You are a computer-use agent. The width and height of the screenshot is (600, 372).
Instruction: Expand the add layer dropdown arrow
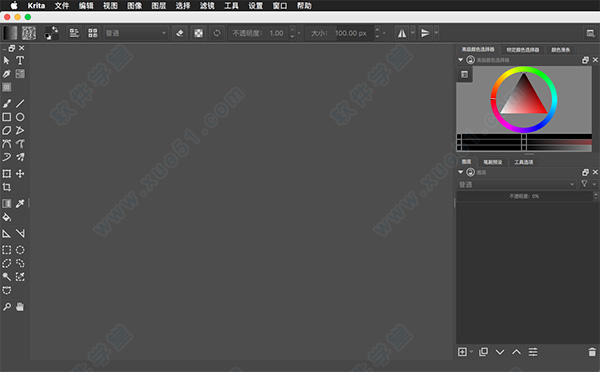point(471,352)
